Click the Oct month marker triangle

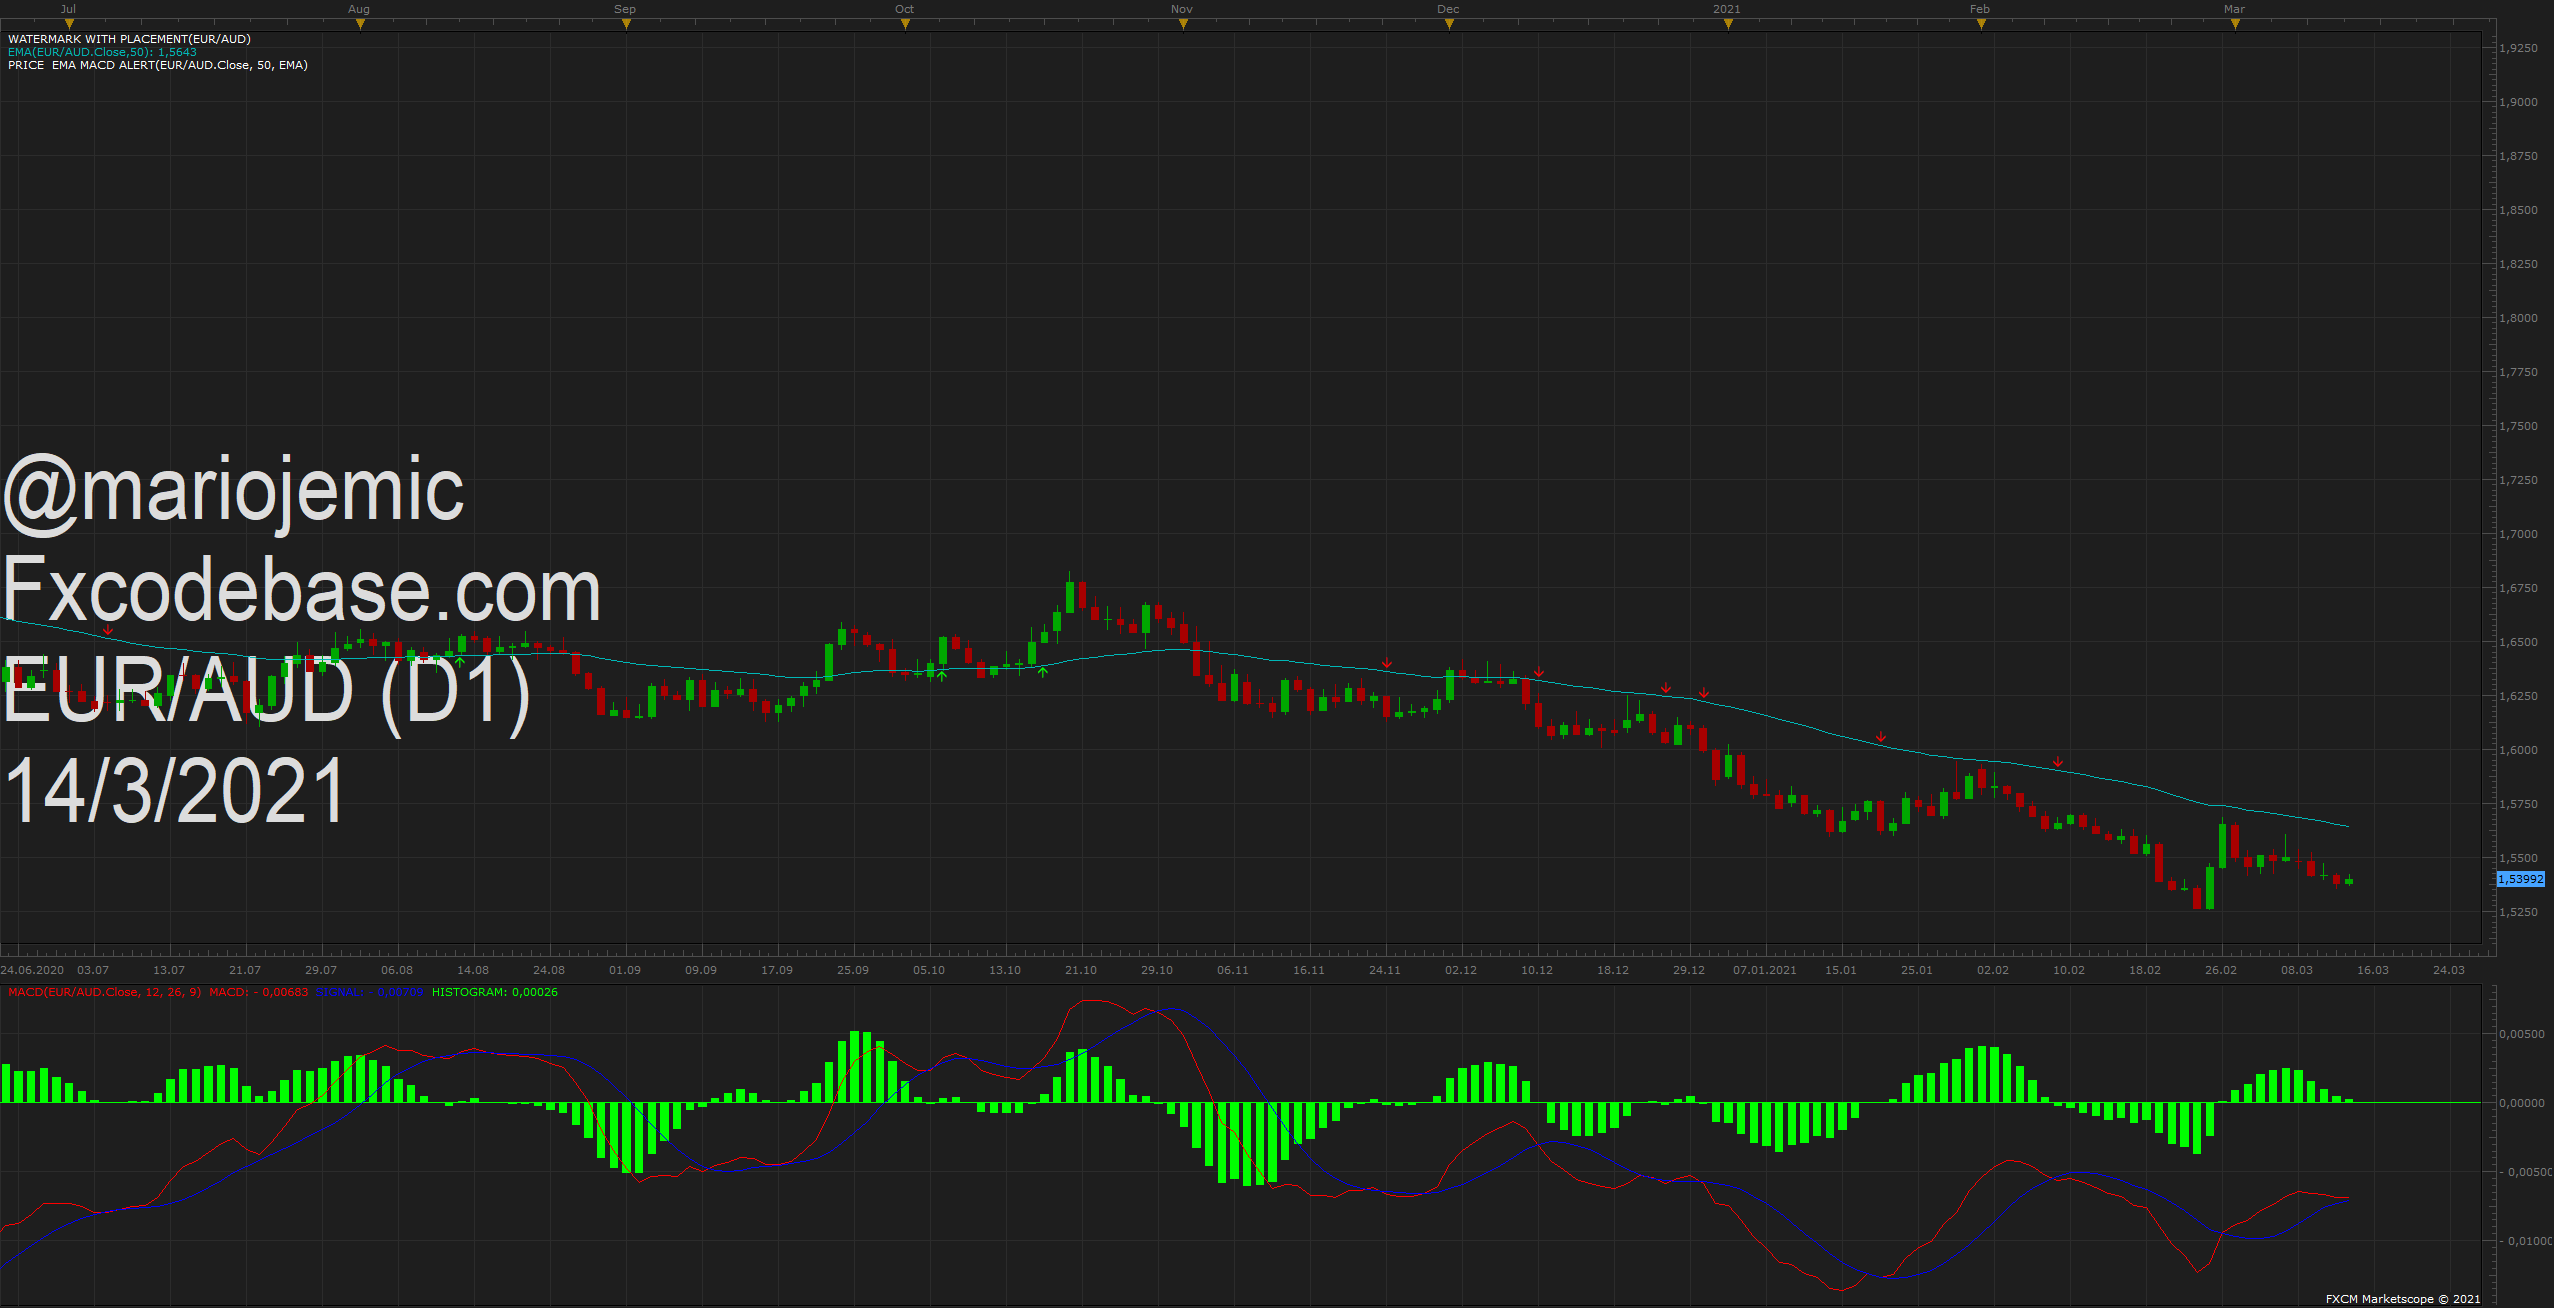[905, 24]
